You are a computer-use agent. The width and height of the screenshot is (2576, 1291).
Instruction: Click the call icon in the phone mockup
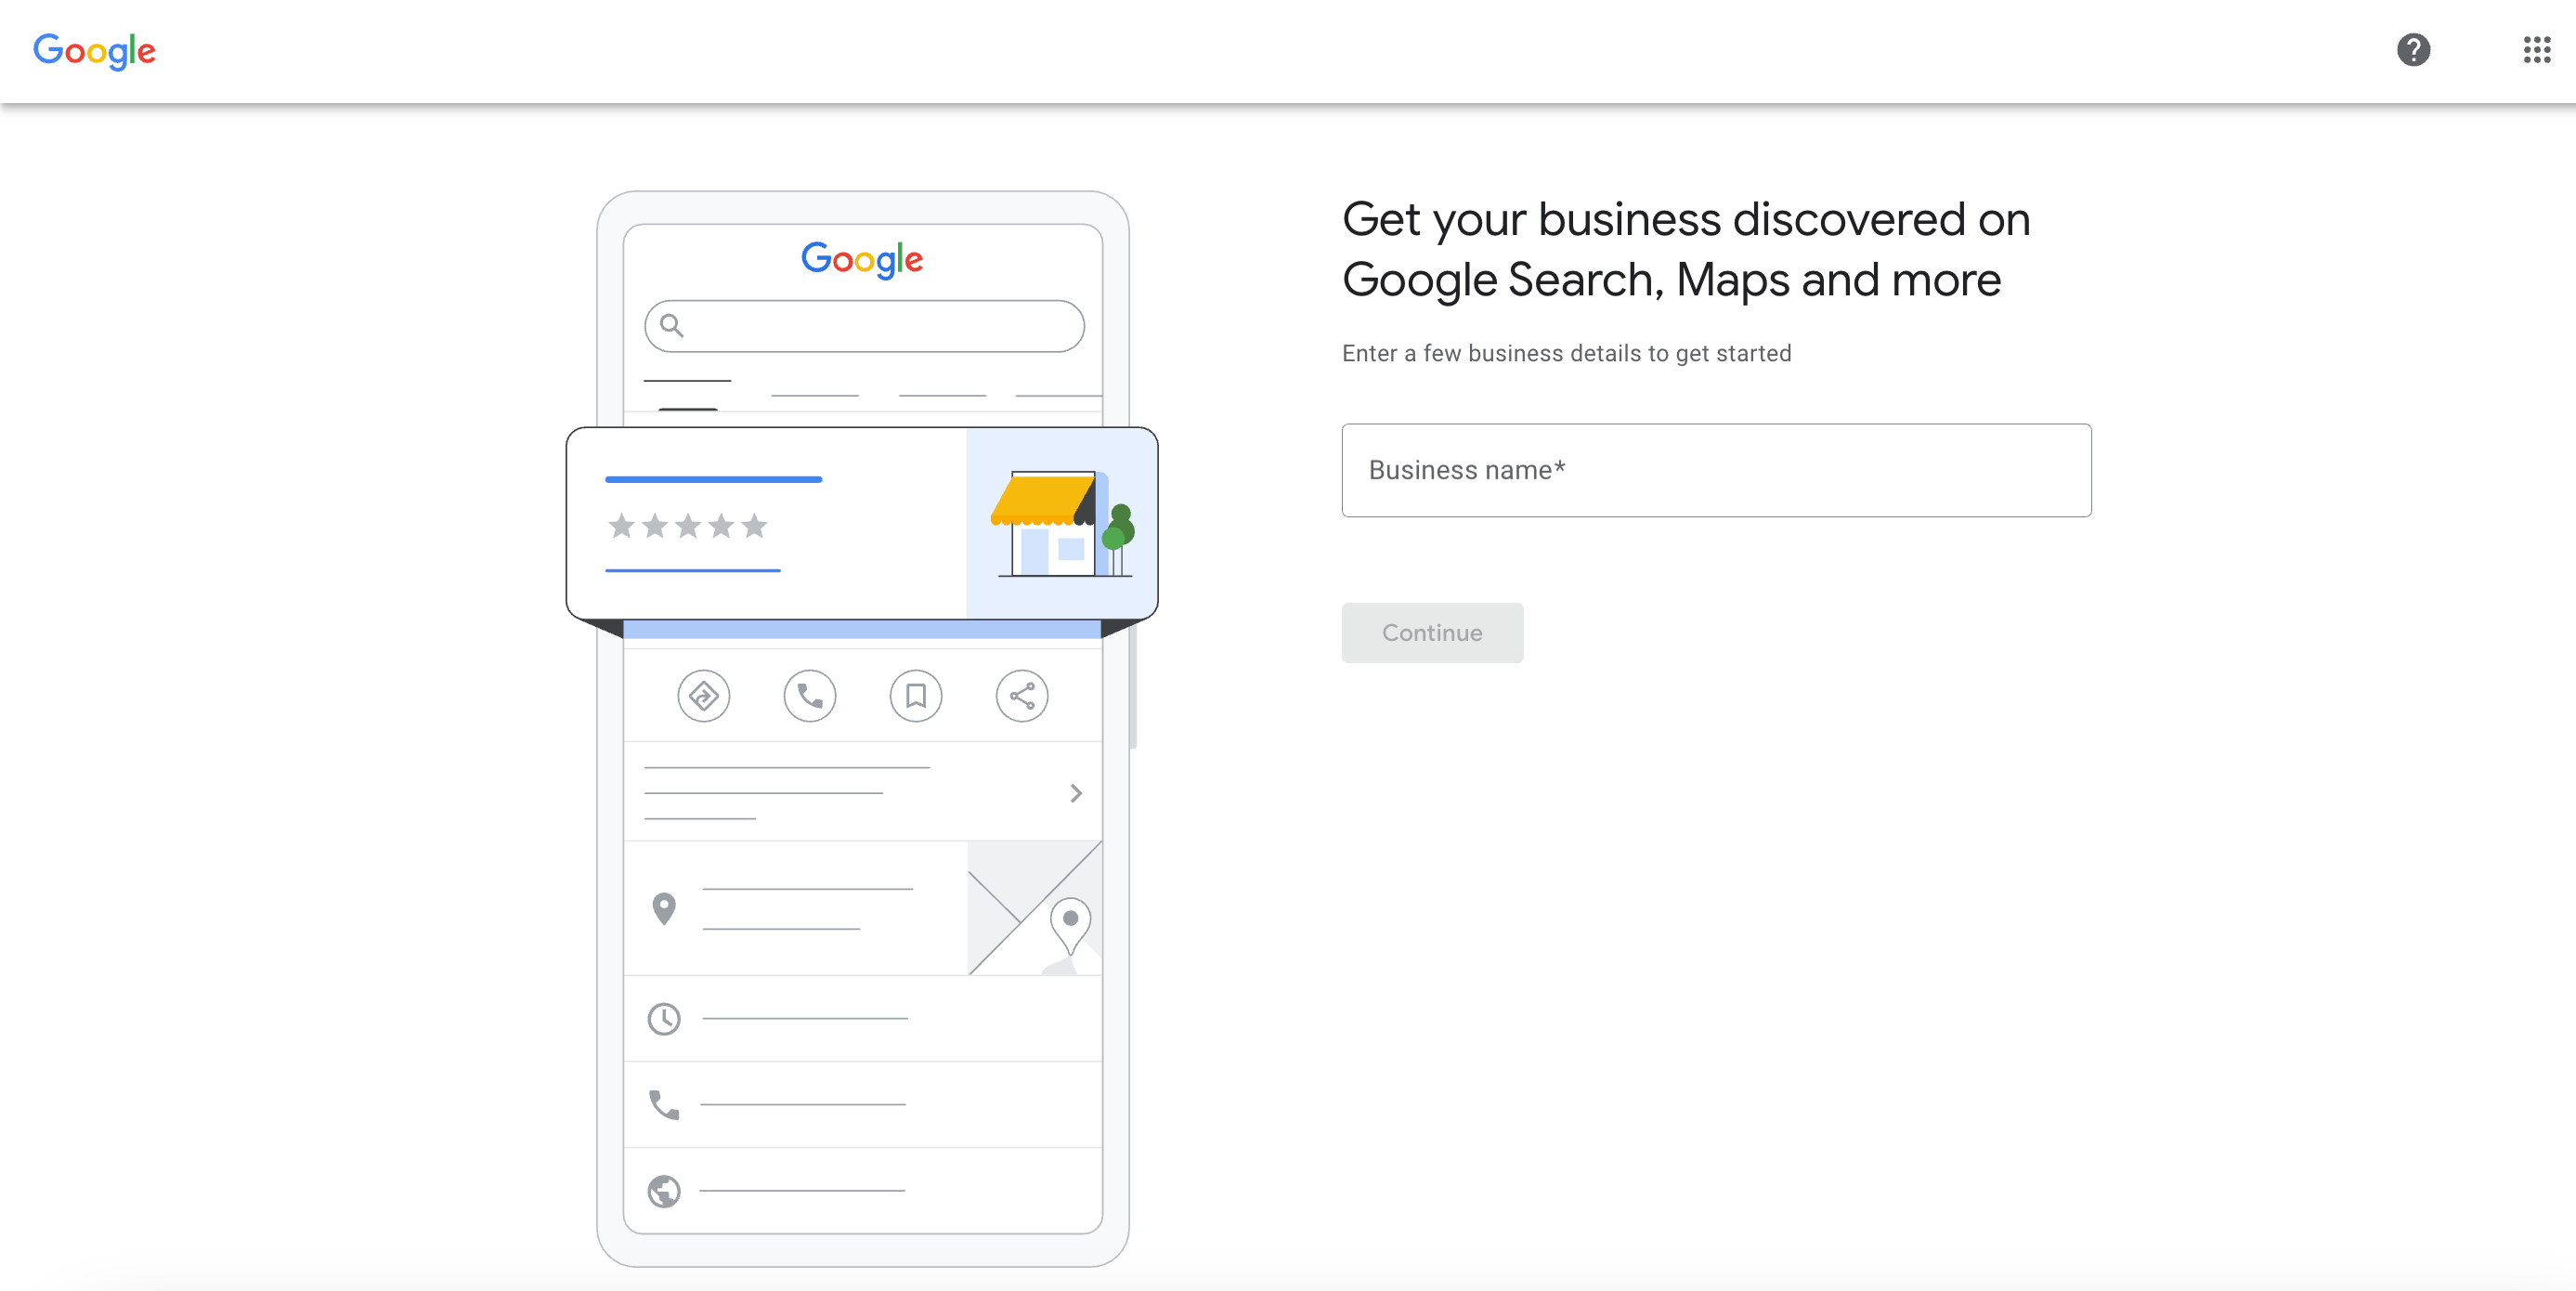[x=810, y=695]
